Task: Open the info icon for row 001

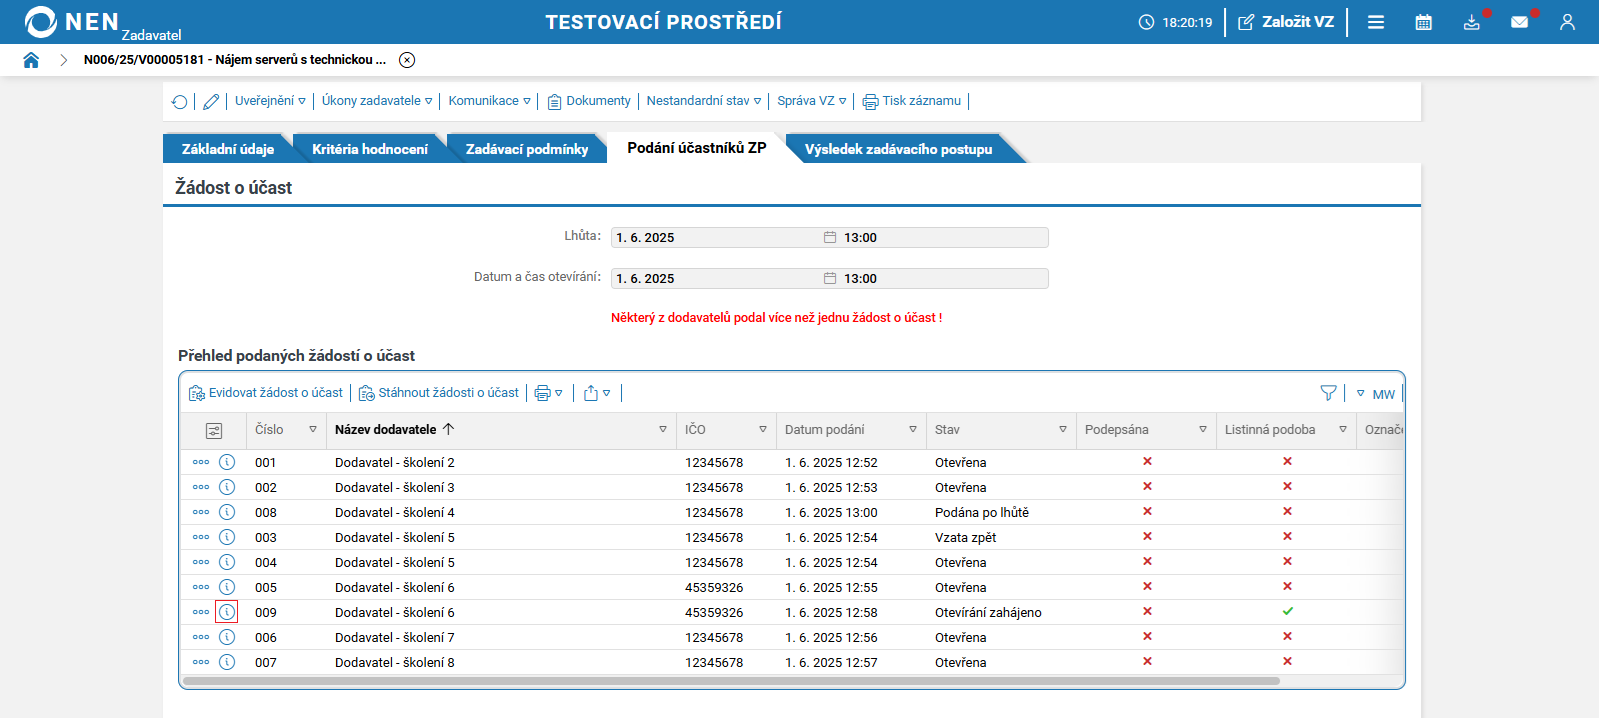Action: [227, 462]
